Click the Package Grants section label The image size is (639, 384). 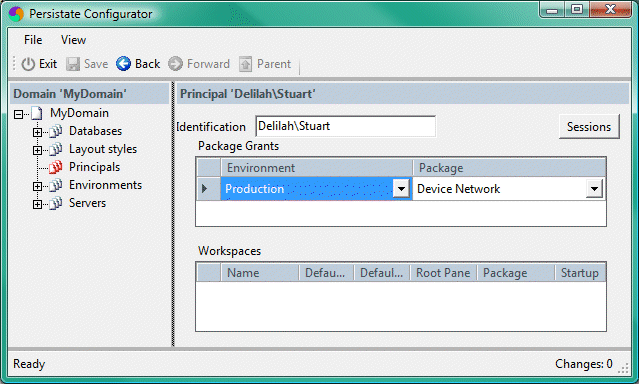[238, 146]
